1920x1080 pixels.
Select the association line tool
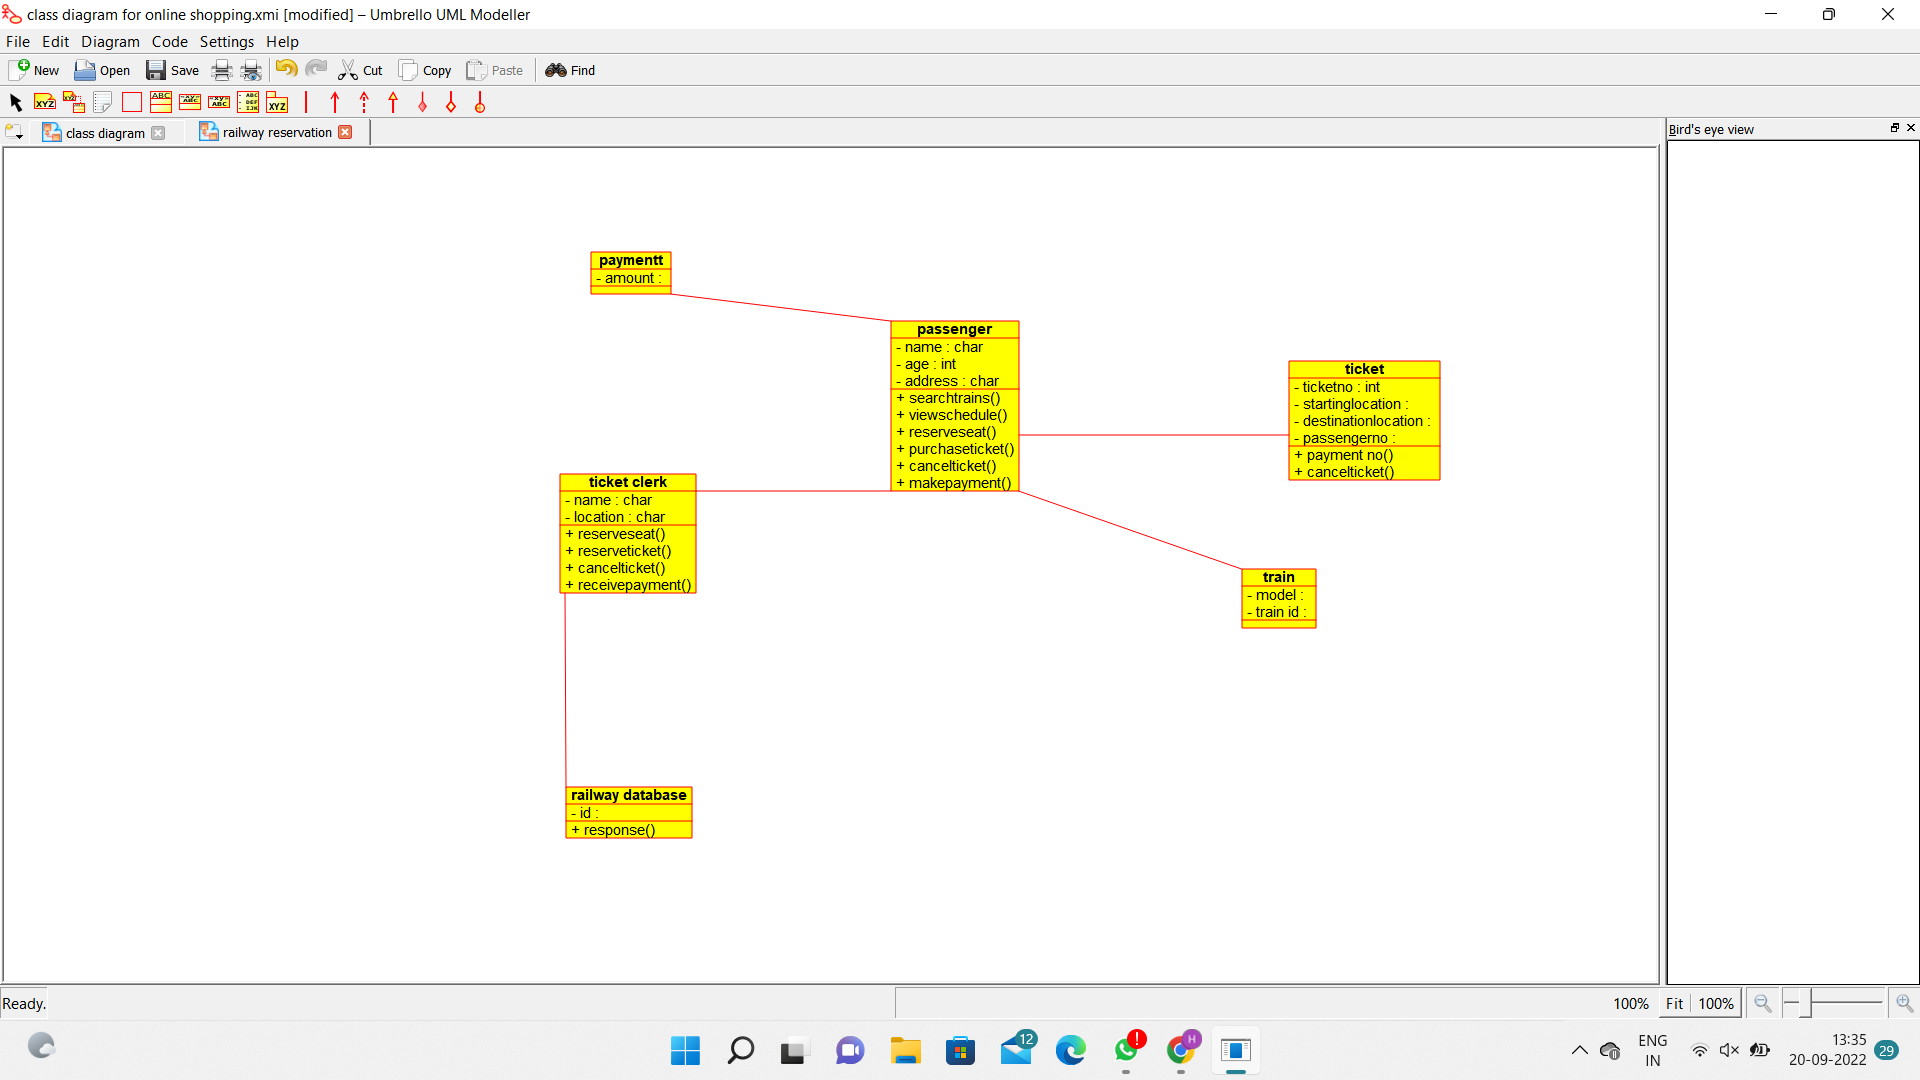coord(305,102)
